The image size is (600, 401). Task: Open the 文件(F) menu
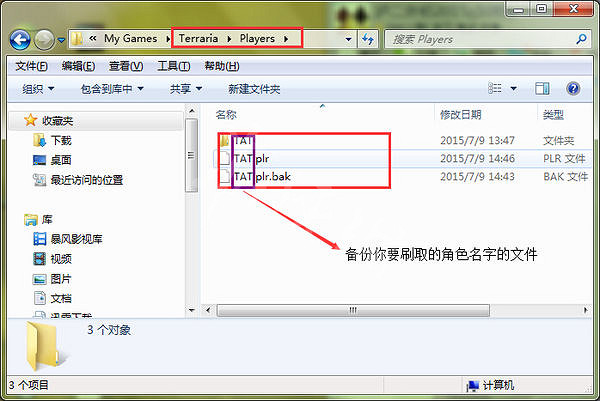point(31,66)
